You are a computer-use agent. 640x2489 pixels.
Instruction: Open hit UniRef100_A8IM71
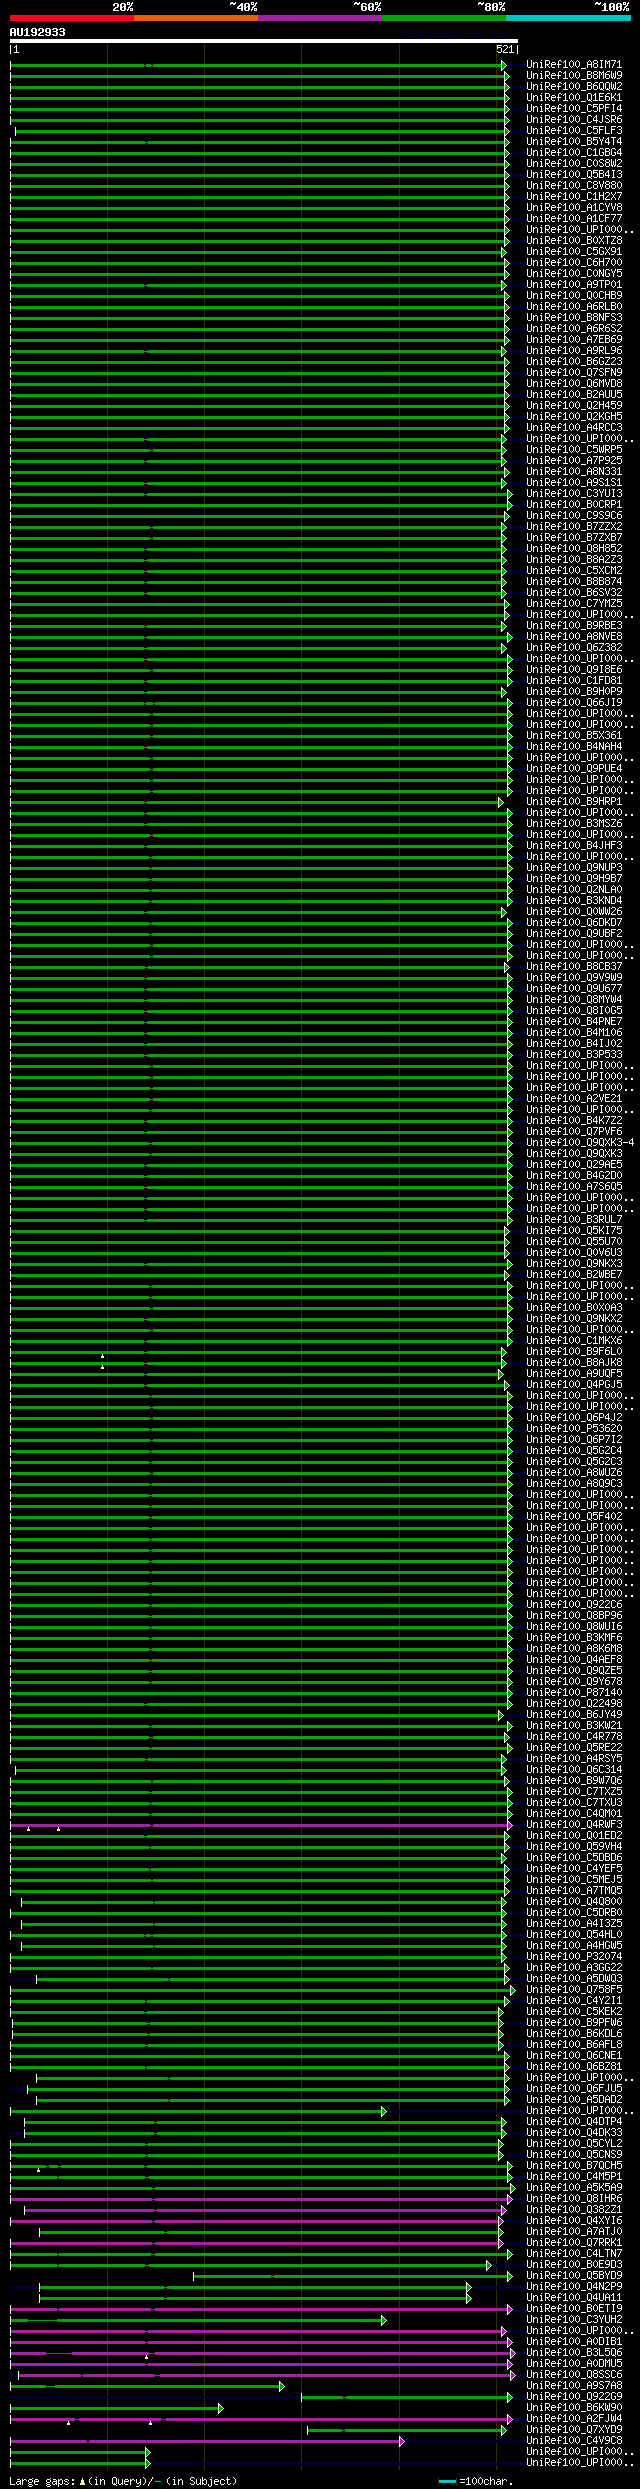pos(574,65)
